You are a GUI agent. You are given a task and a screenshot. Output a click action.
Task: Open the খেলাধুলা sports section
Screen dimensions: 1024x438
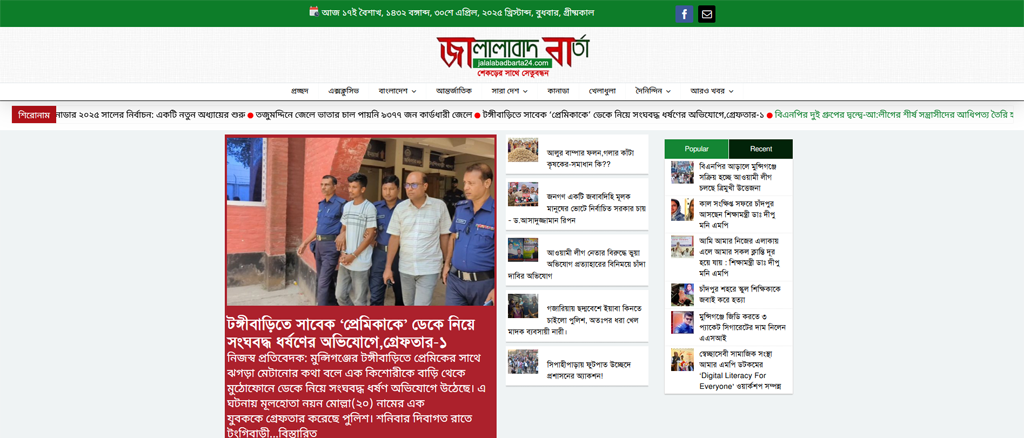click(602, 91)
